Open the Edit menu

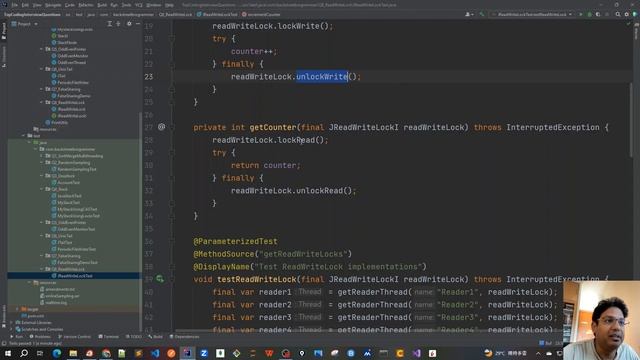25,5
